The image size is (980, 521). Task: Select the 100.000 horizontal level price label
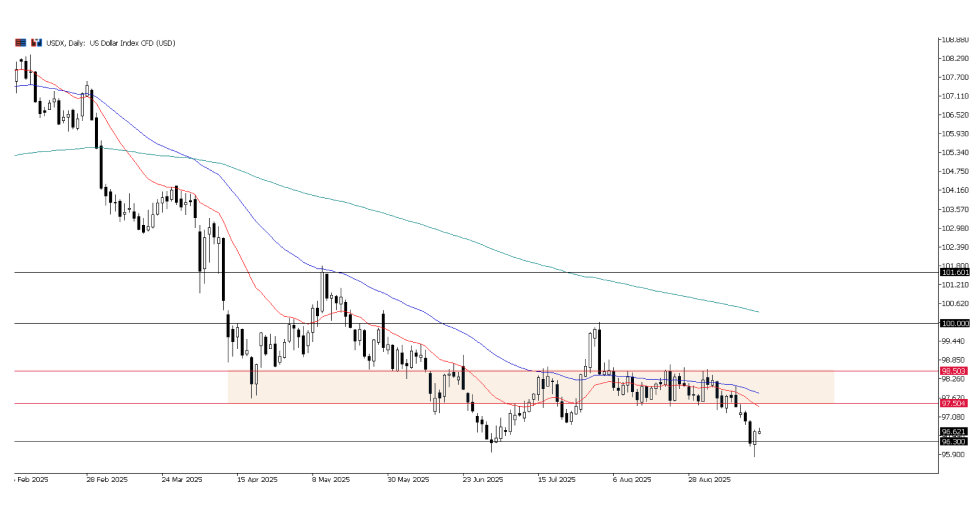[953, 323]
